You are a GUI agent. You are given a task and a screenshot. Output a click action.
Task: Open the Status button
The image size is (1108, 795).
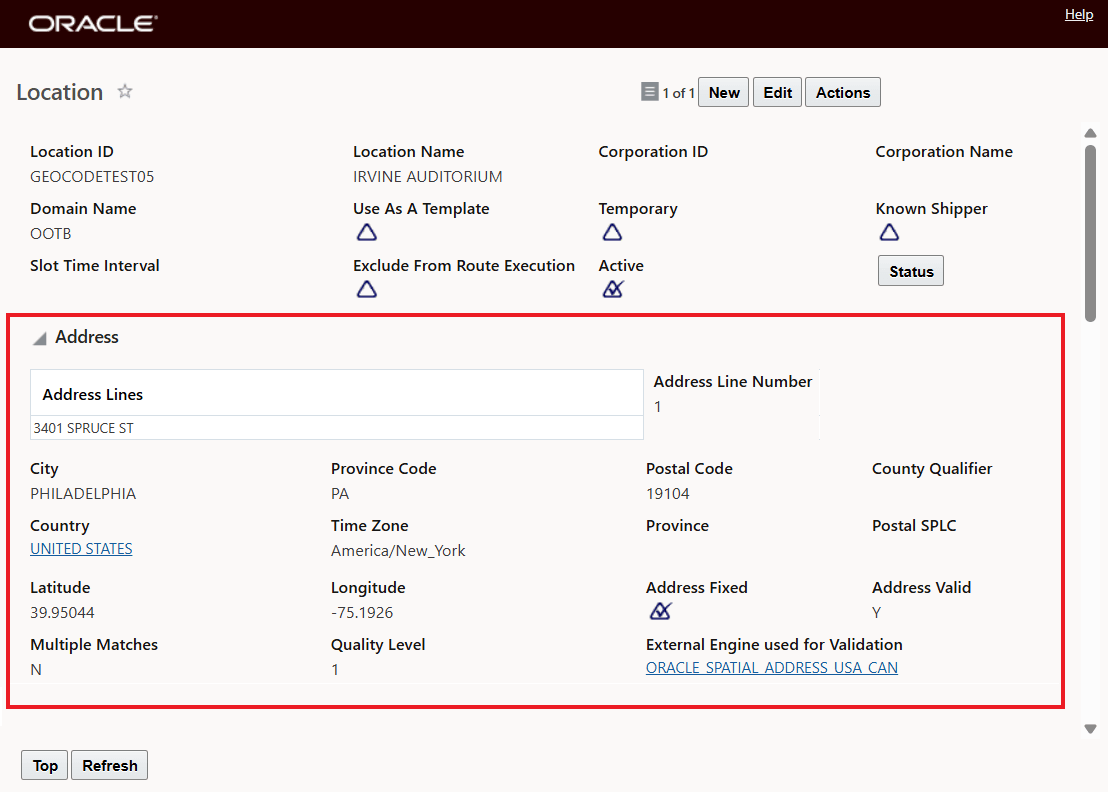tap(910, 271)
